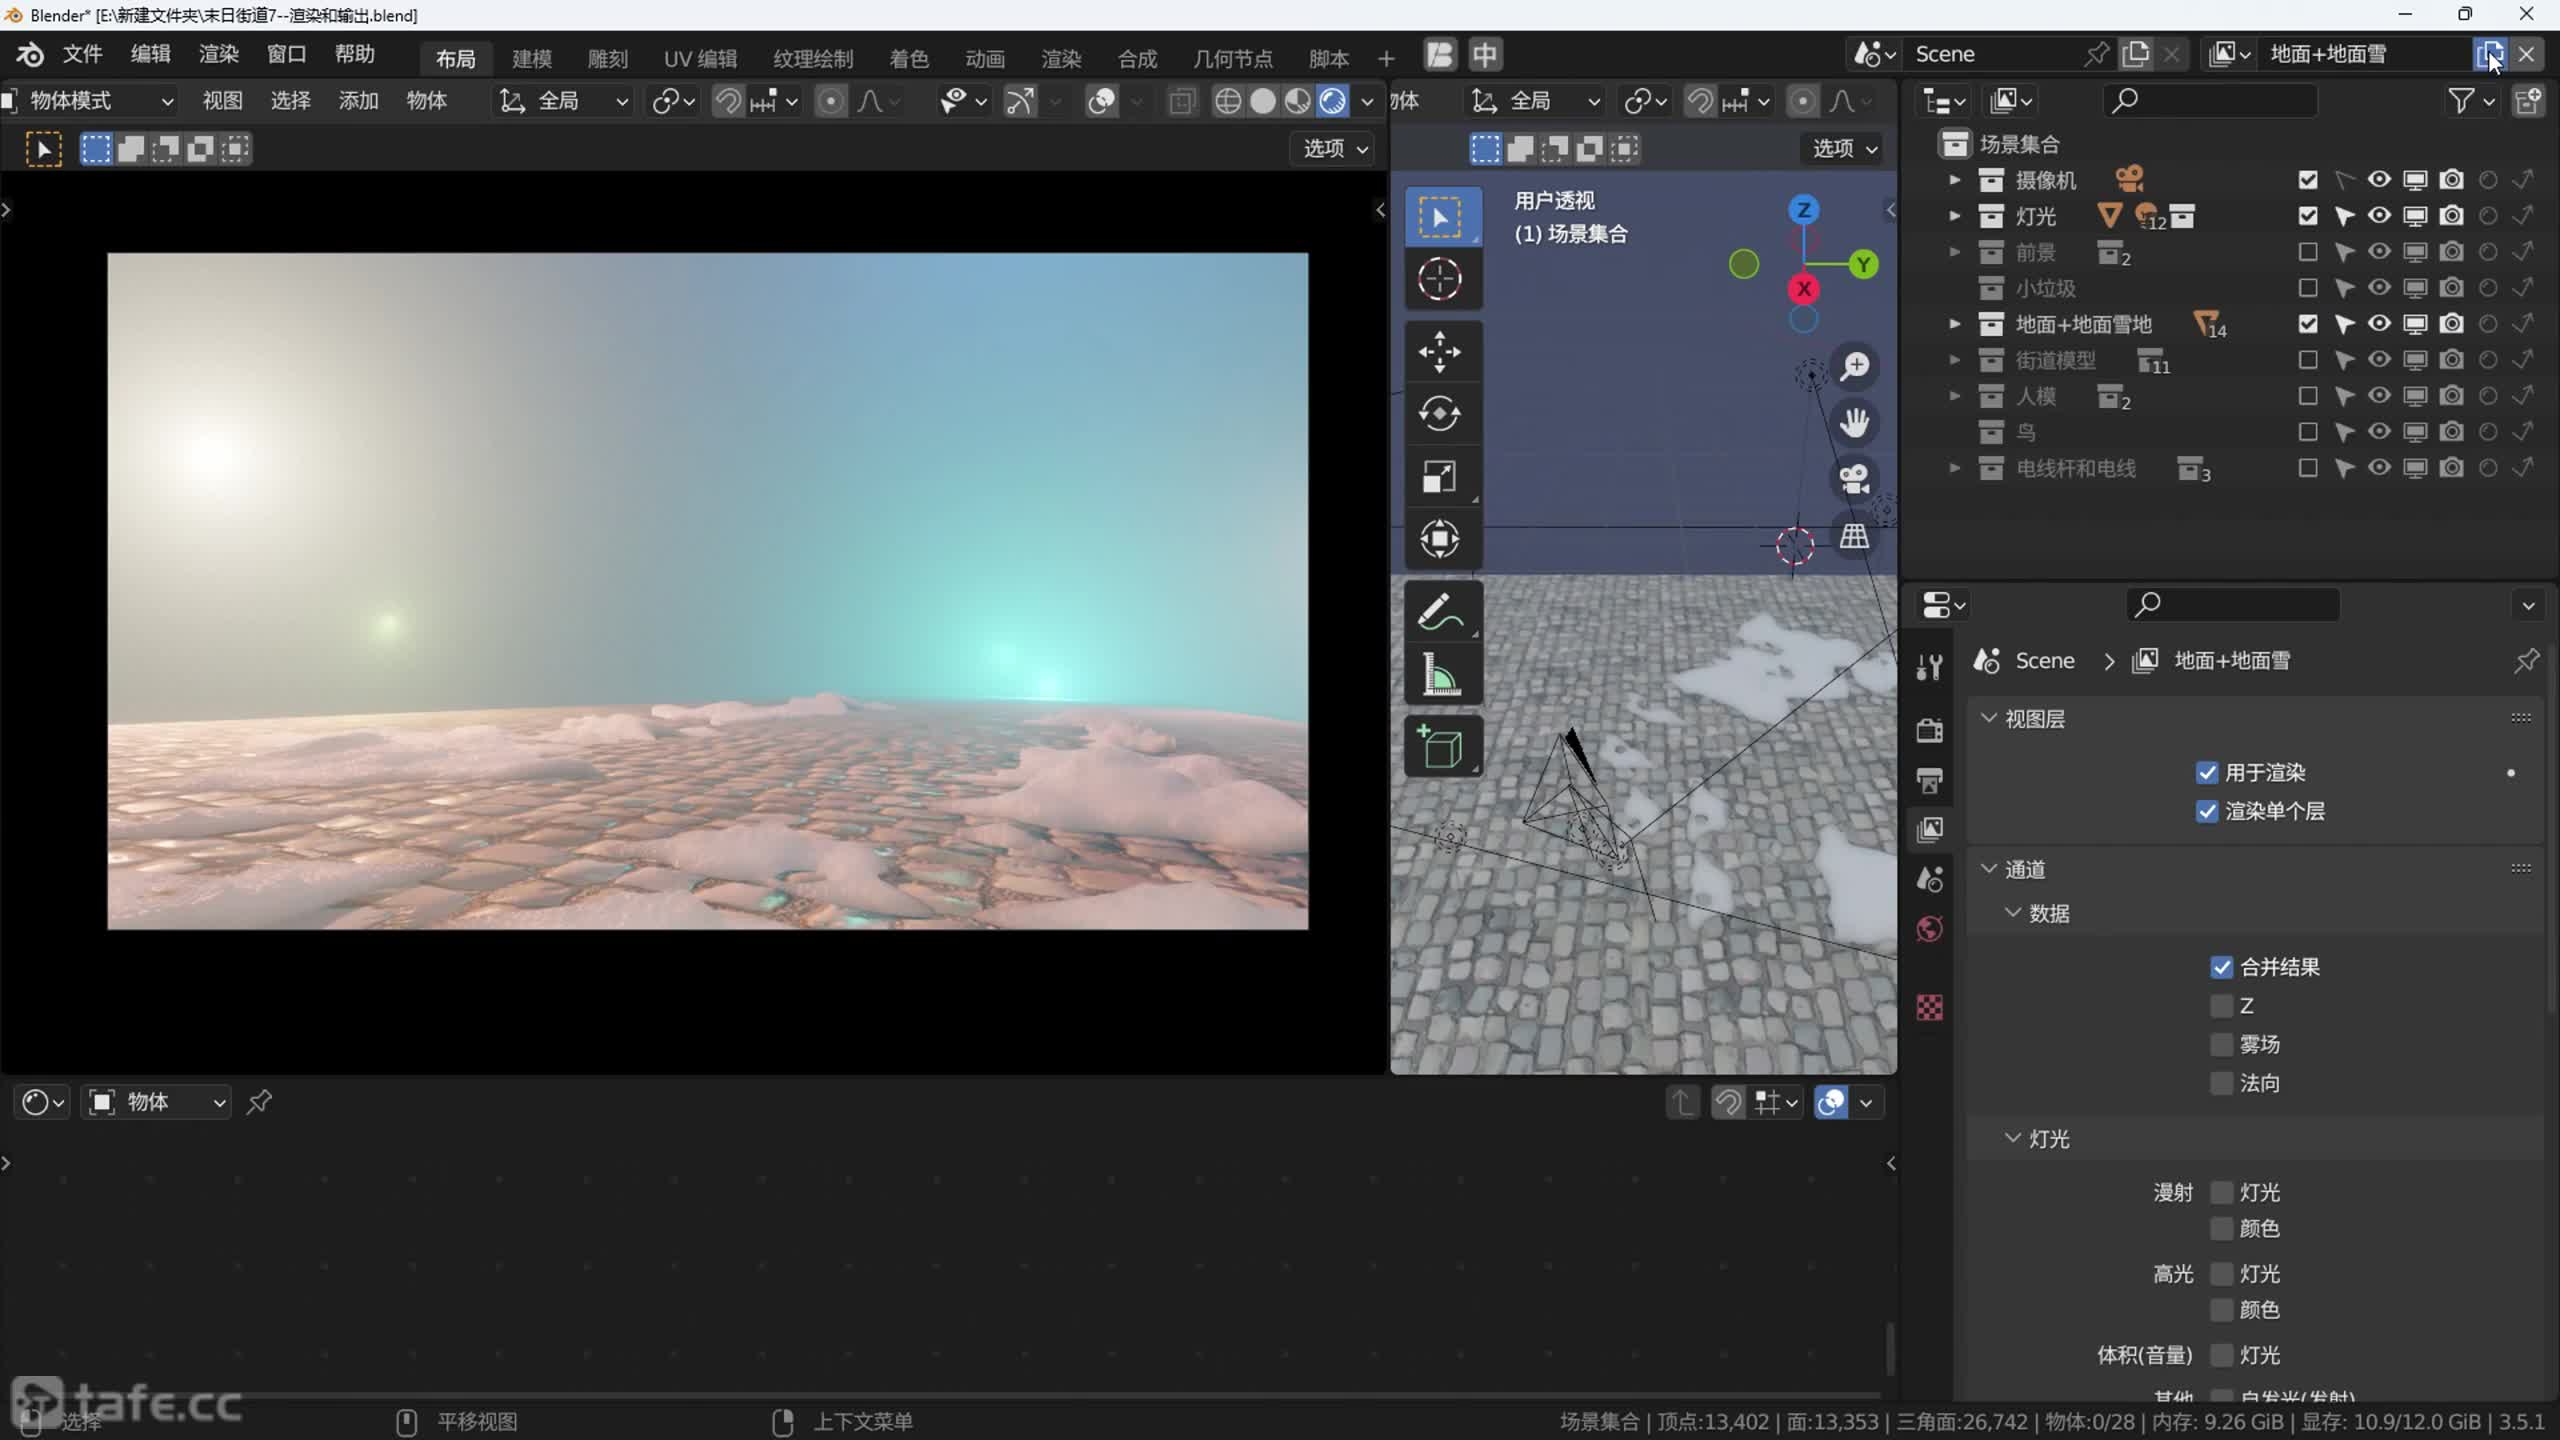Image resolution: width=2560 pixels, height=1440 pixels.
Task: Uncheck 用于渲染 option
Action: tap(2207, 773)
